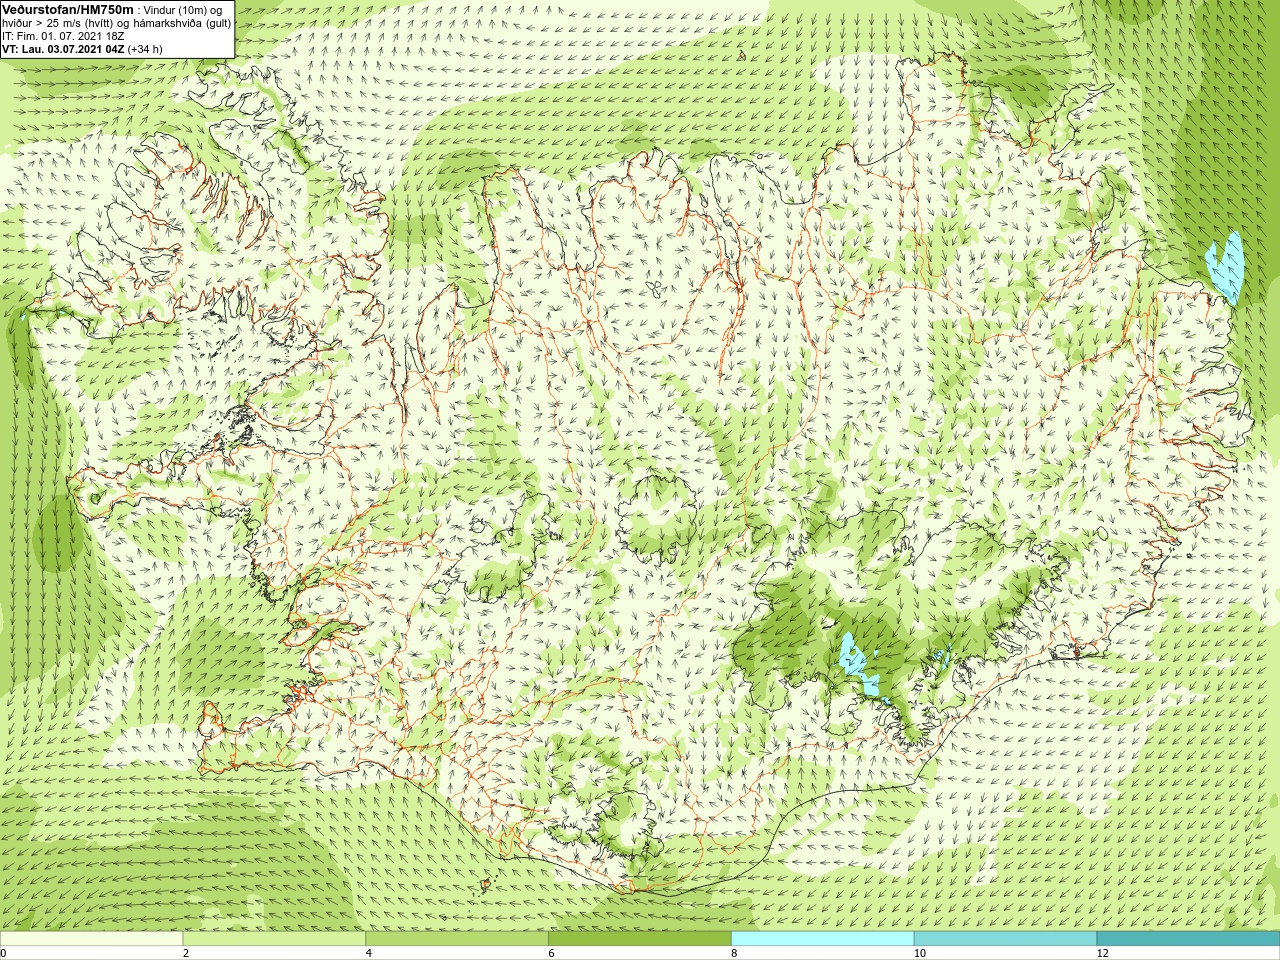Click the cyan strong-wind patch on the east coast
The width and height of the screenshot is (1280, 960).
click(x=1226, y=268)
